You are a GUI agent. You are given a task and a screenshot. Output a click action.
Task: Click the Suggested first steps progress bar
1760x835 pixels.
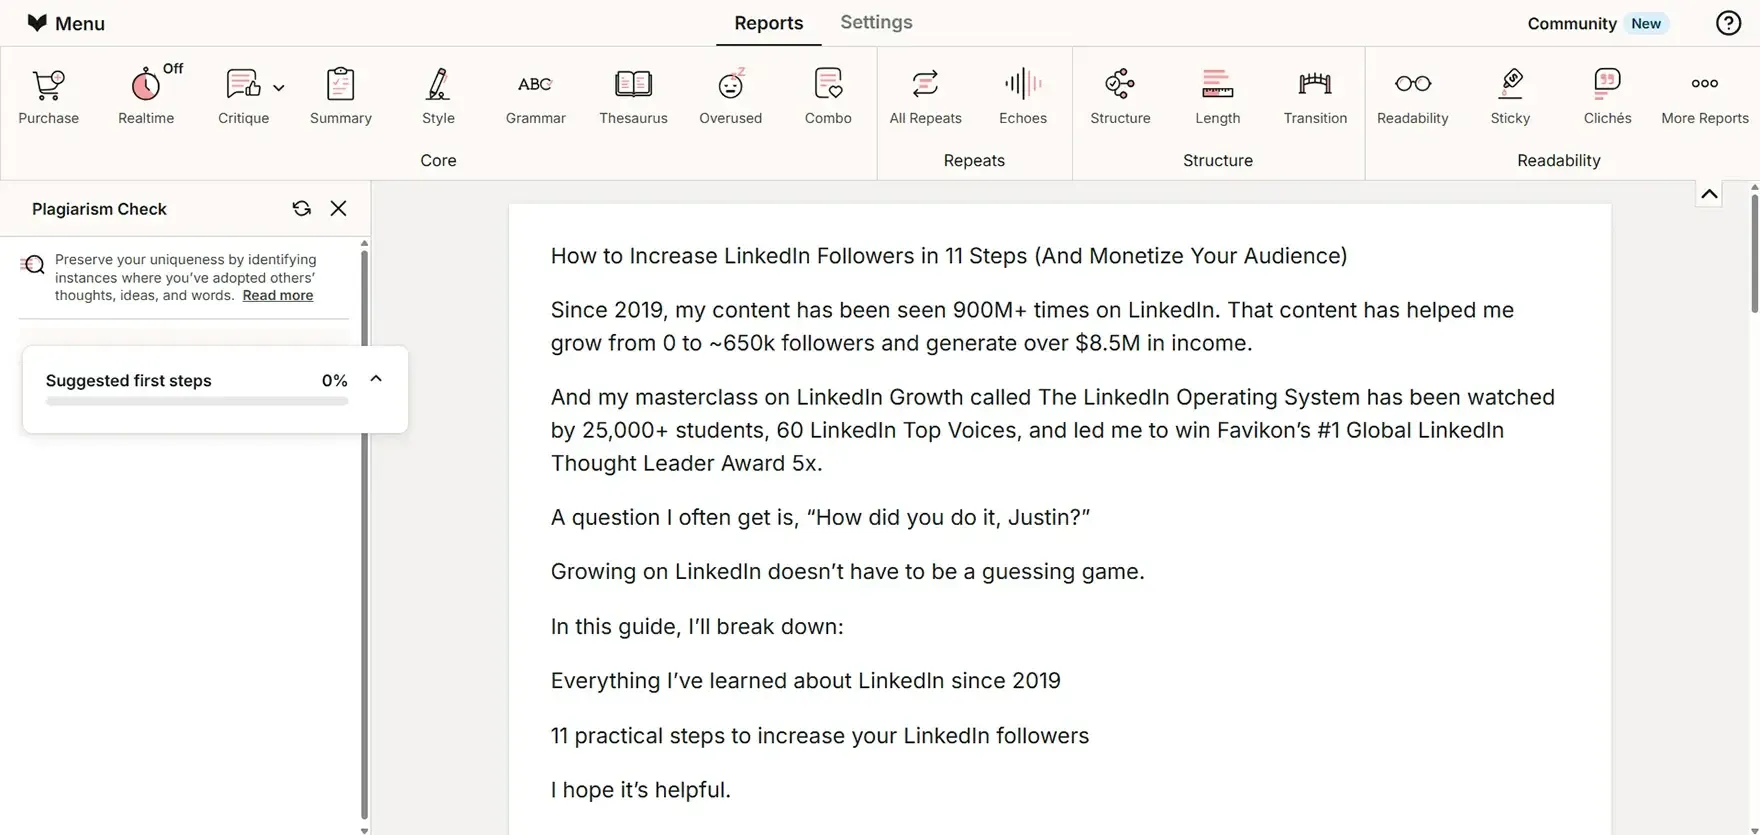(197, 402)
